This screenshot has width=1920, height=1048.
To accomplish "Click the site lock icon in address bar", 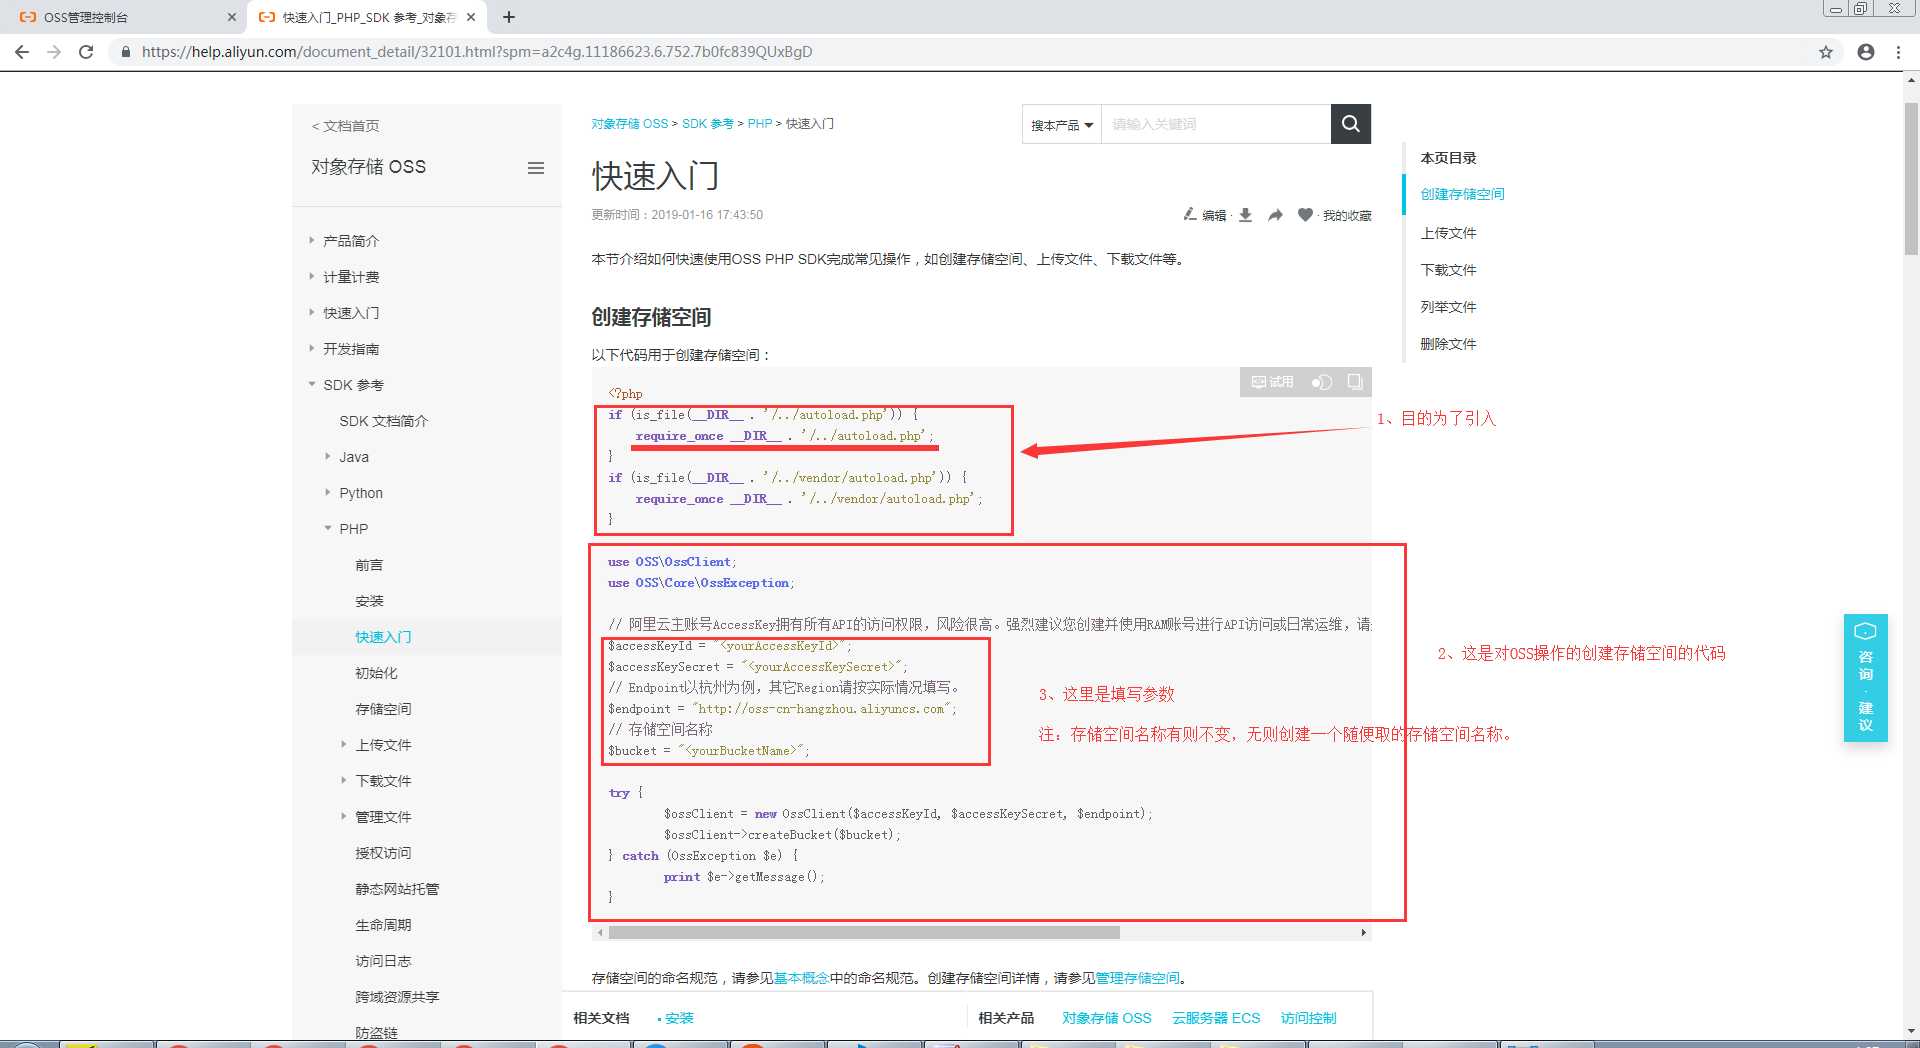I will pyautogui.click(x=125, y=52).
